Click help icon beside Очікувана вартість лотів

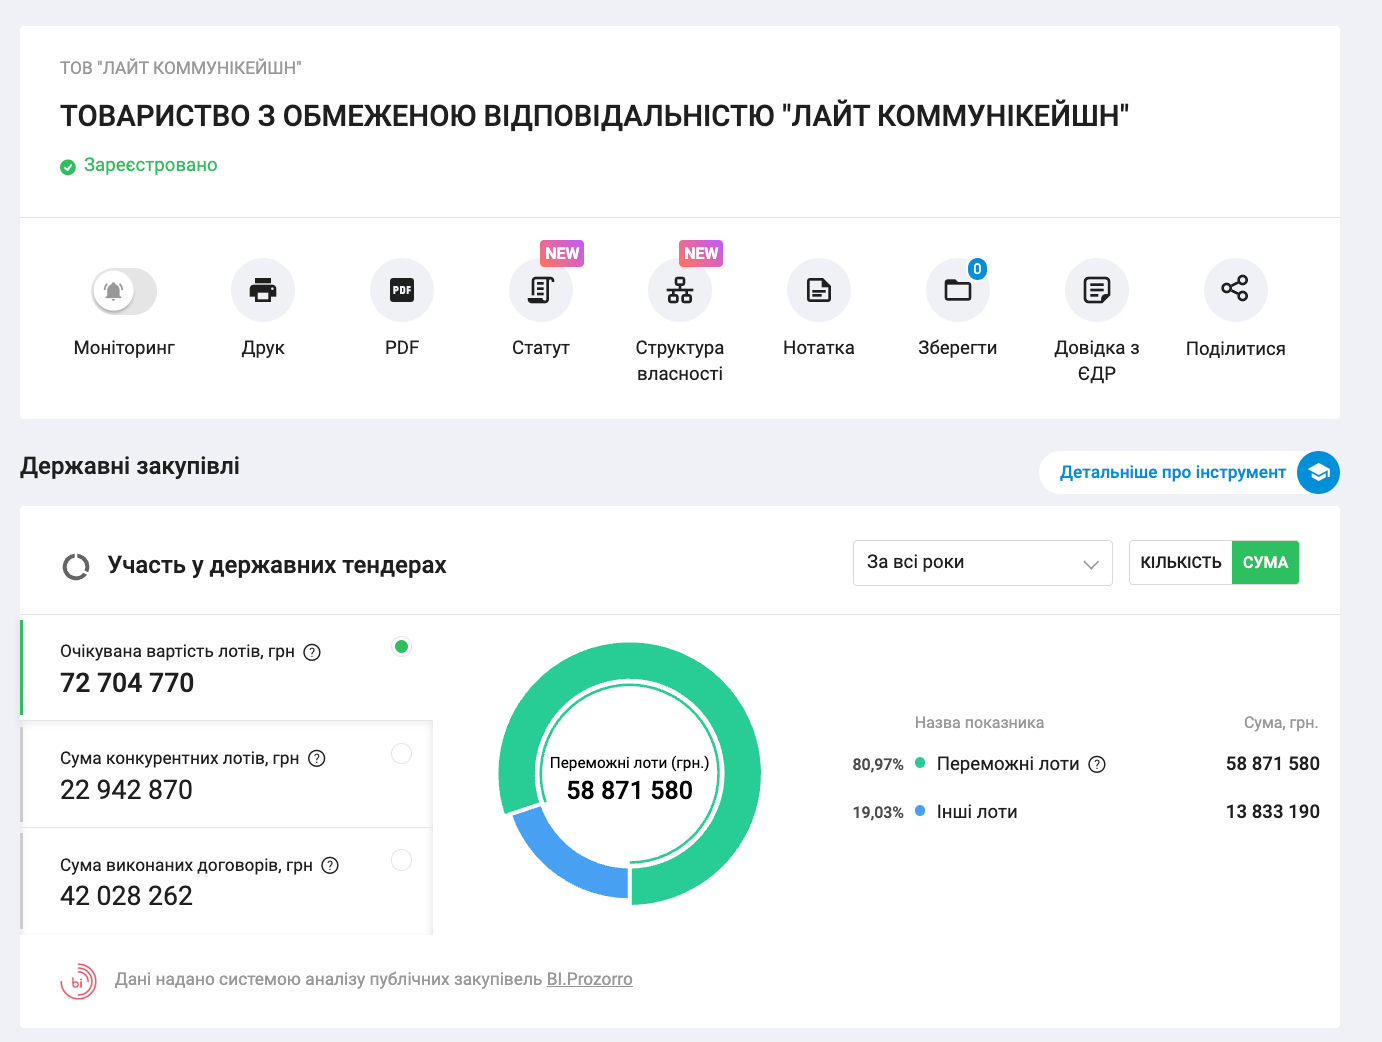pyautogui.click(x=312, y=652)
